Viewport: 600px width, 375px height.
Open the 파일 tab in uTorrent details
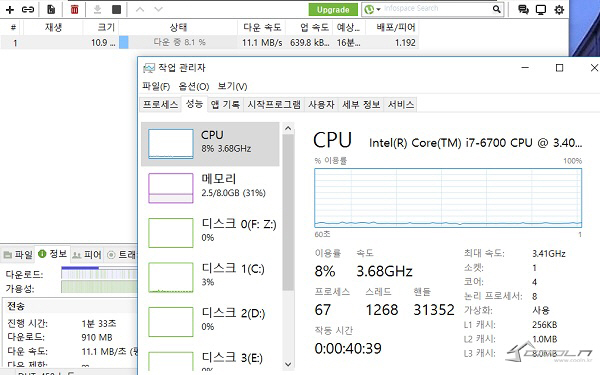coord(18,254)
